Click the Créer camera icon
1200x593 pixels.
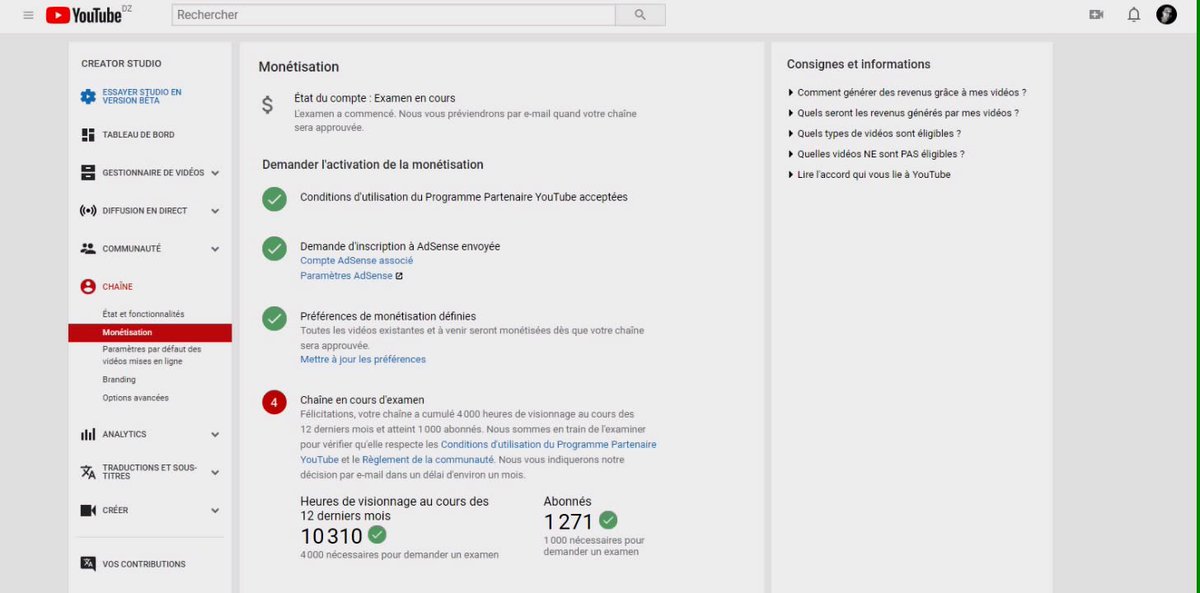tap(88, 510)
